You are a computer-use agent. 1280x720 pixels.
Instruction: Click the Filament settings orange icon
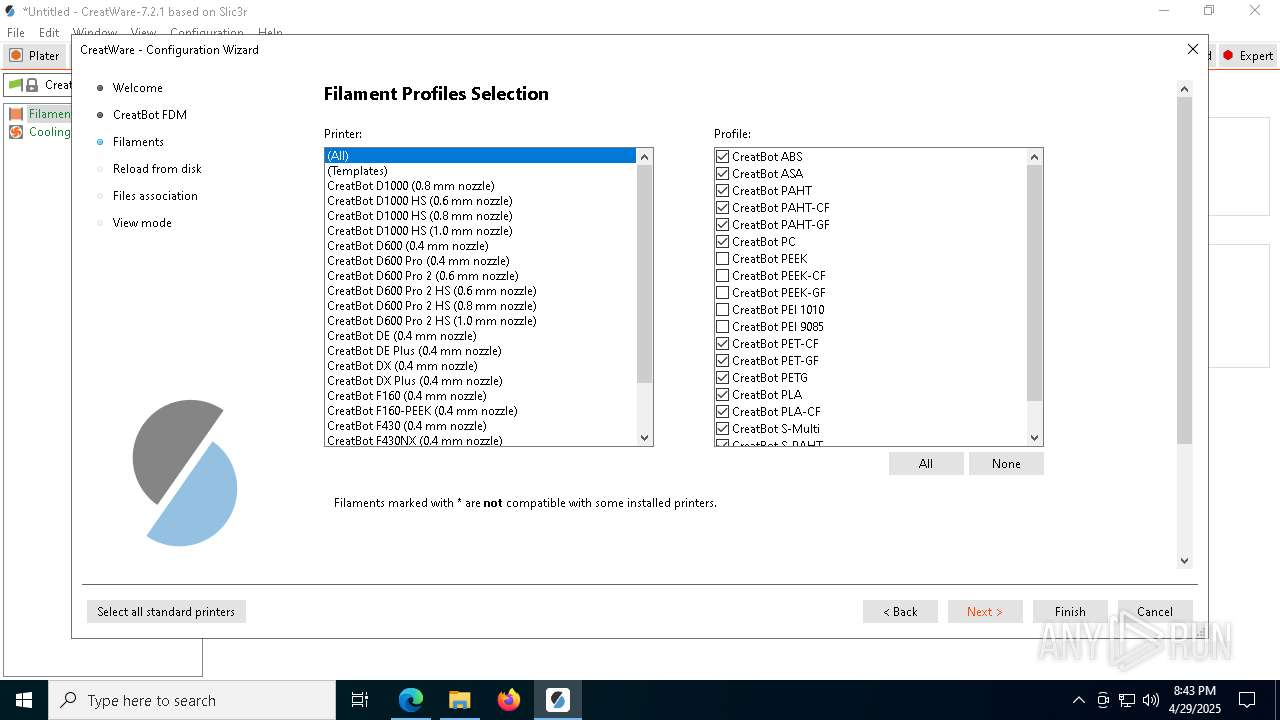coord(16,114)
